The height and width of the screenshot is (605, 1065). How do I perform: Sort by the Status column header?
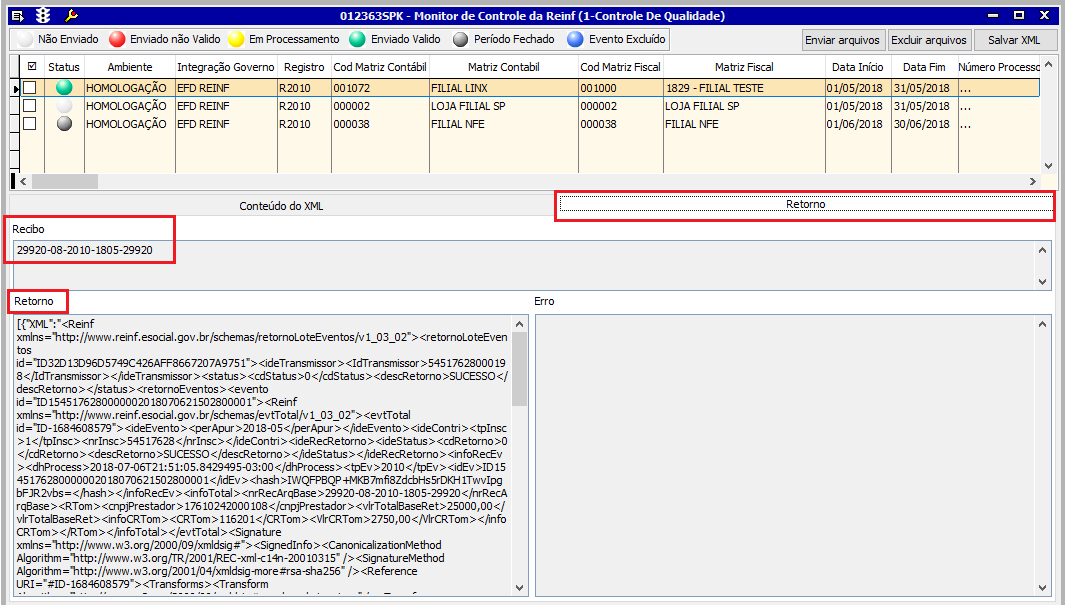pyautogui.click(x=64, y=67)
